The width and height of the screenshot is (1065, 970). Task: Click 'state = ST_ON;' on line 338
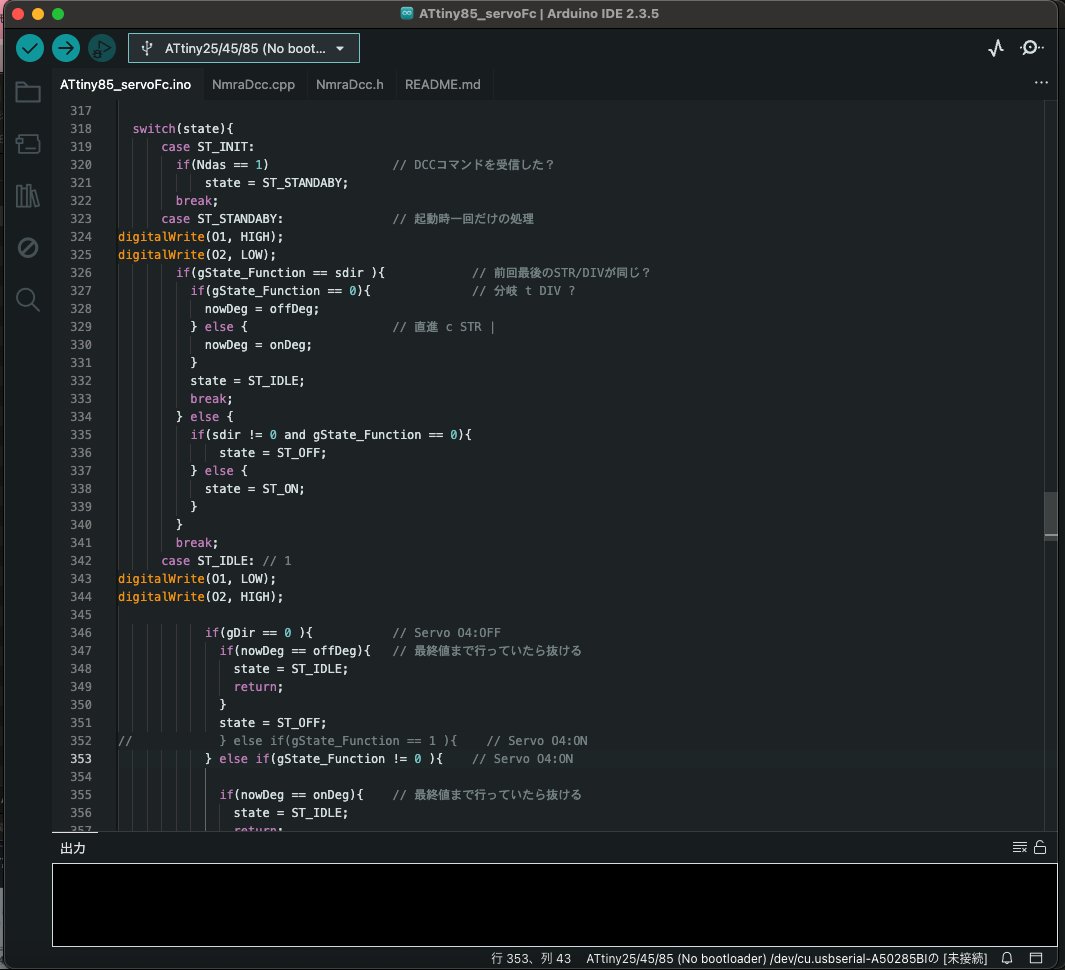point(255,488)
